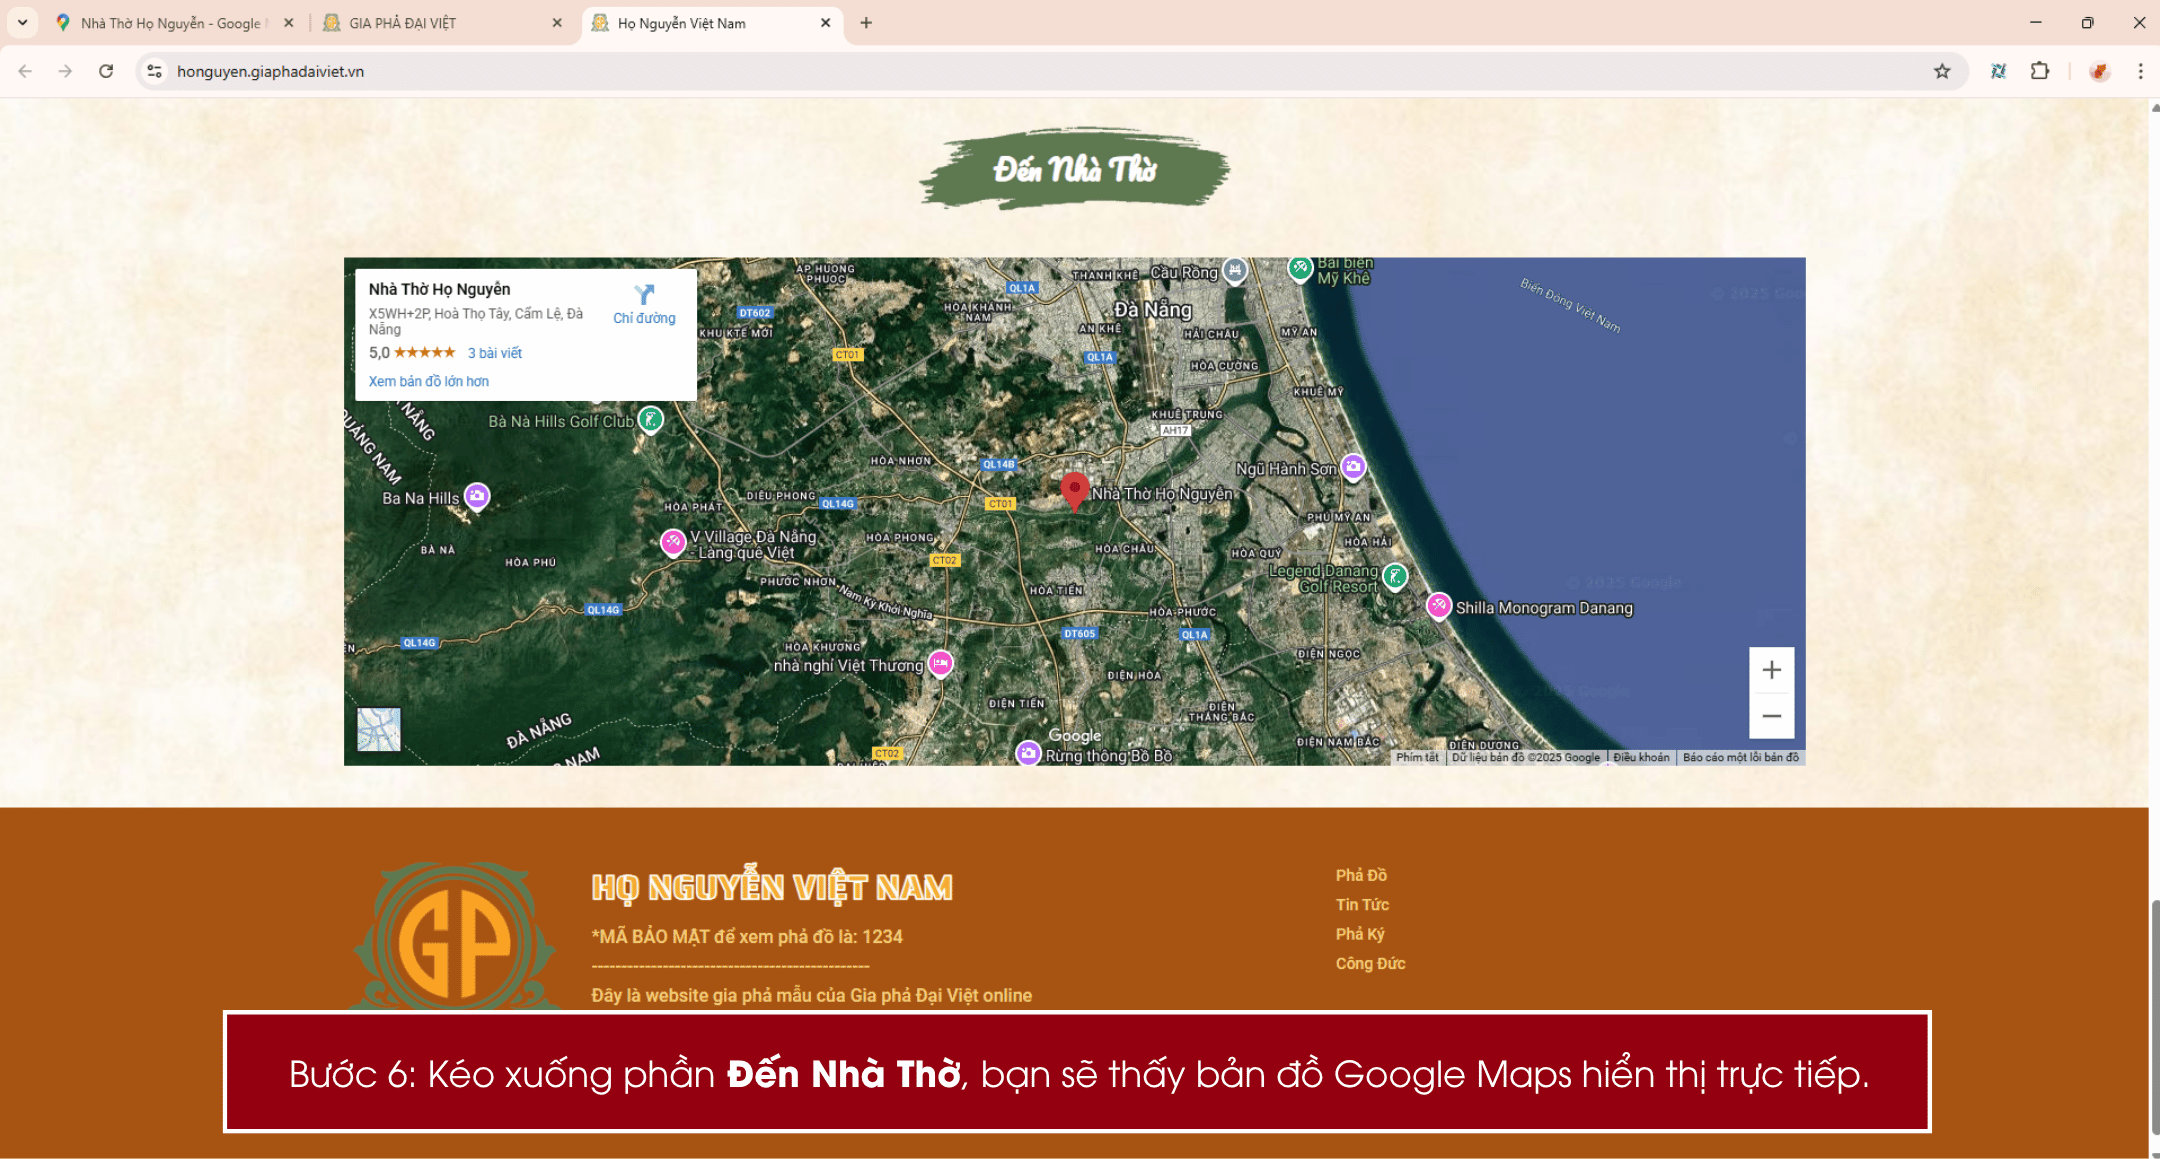Open the Chrome three-dot menu
Screen dimensions: 2160x1159
[2140, 71]
